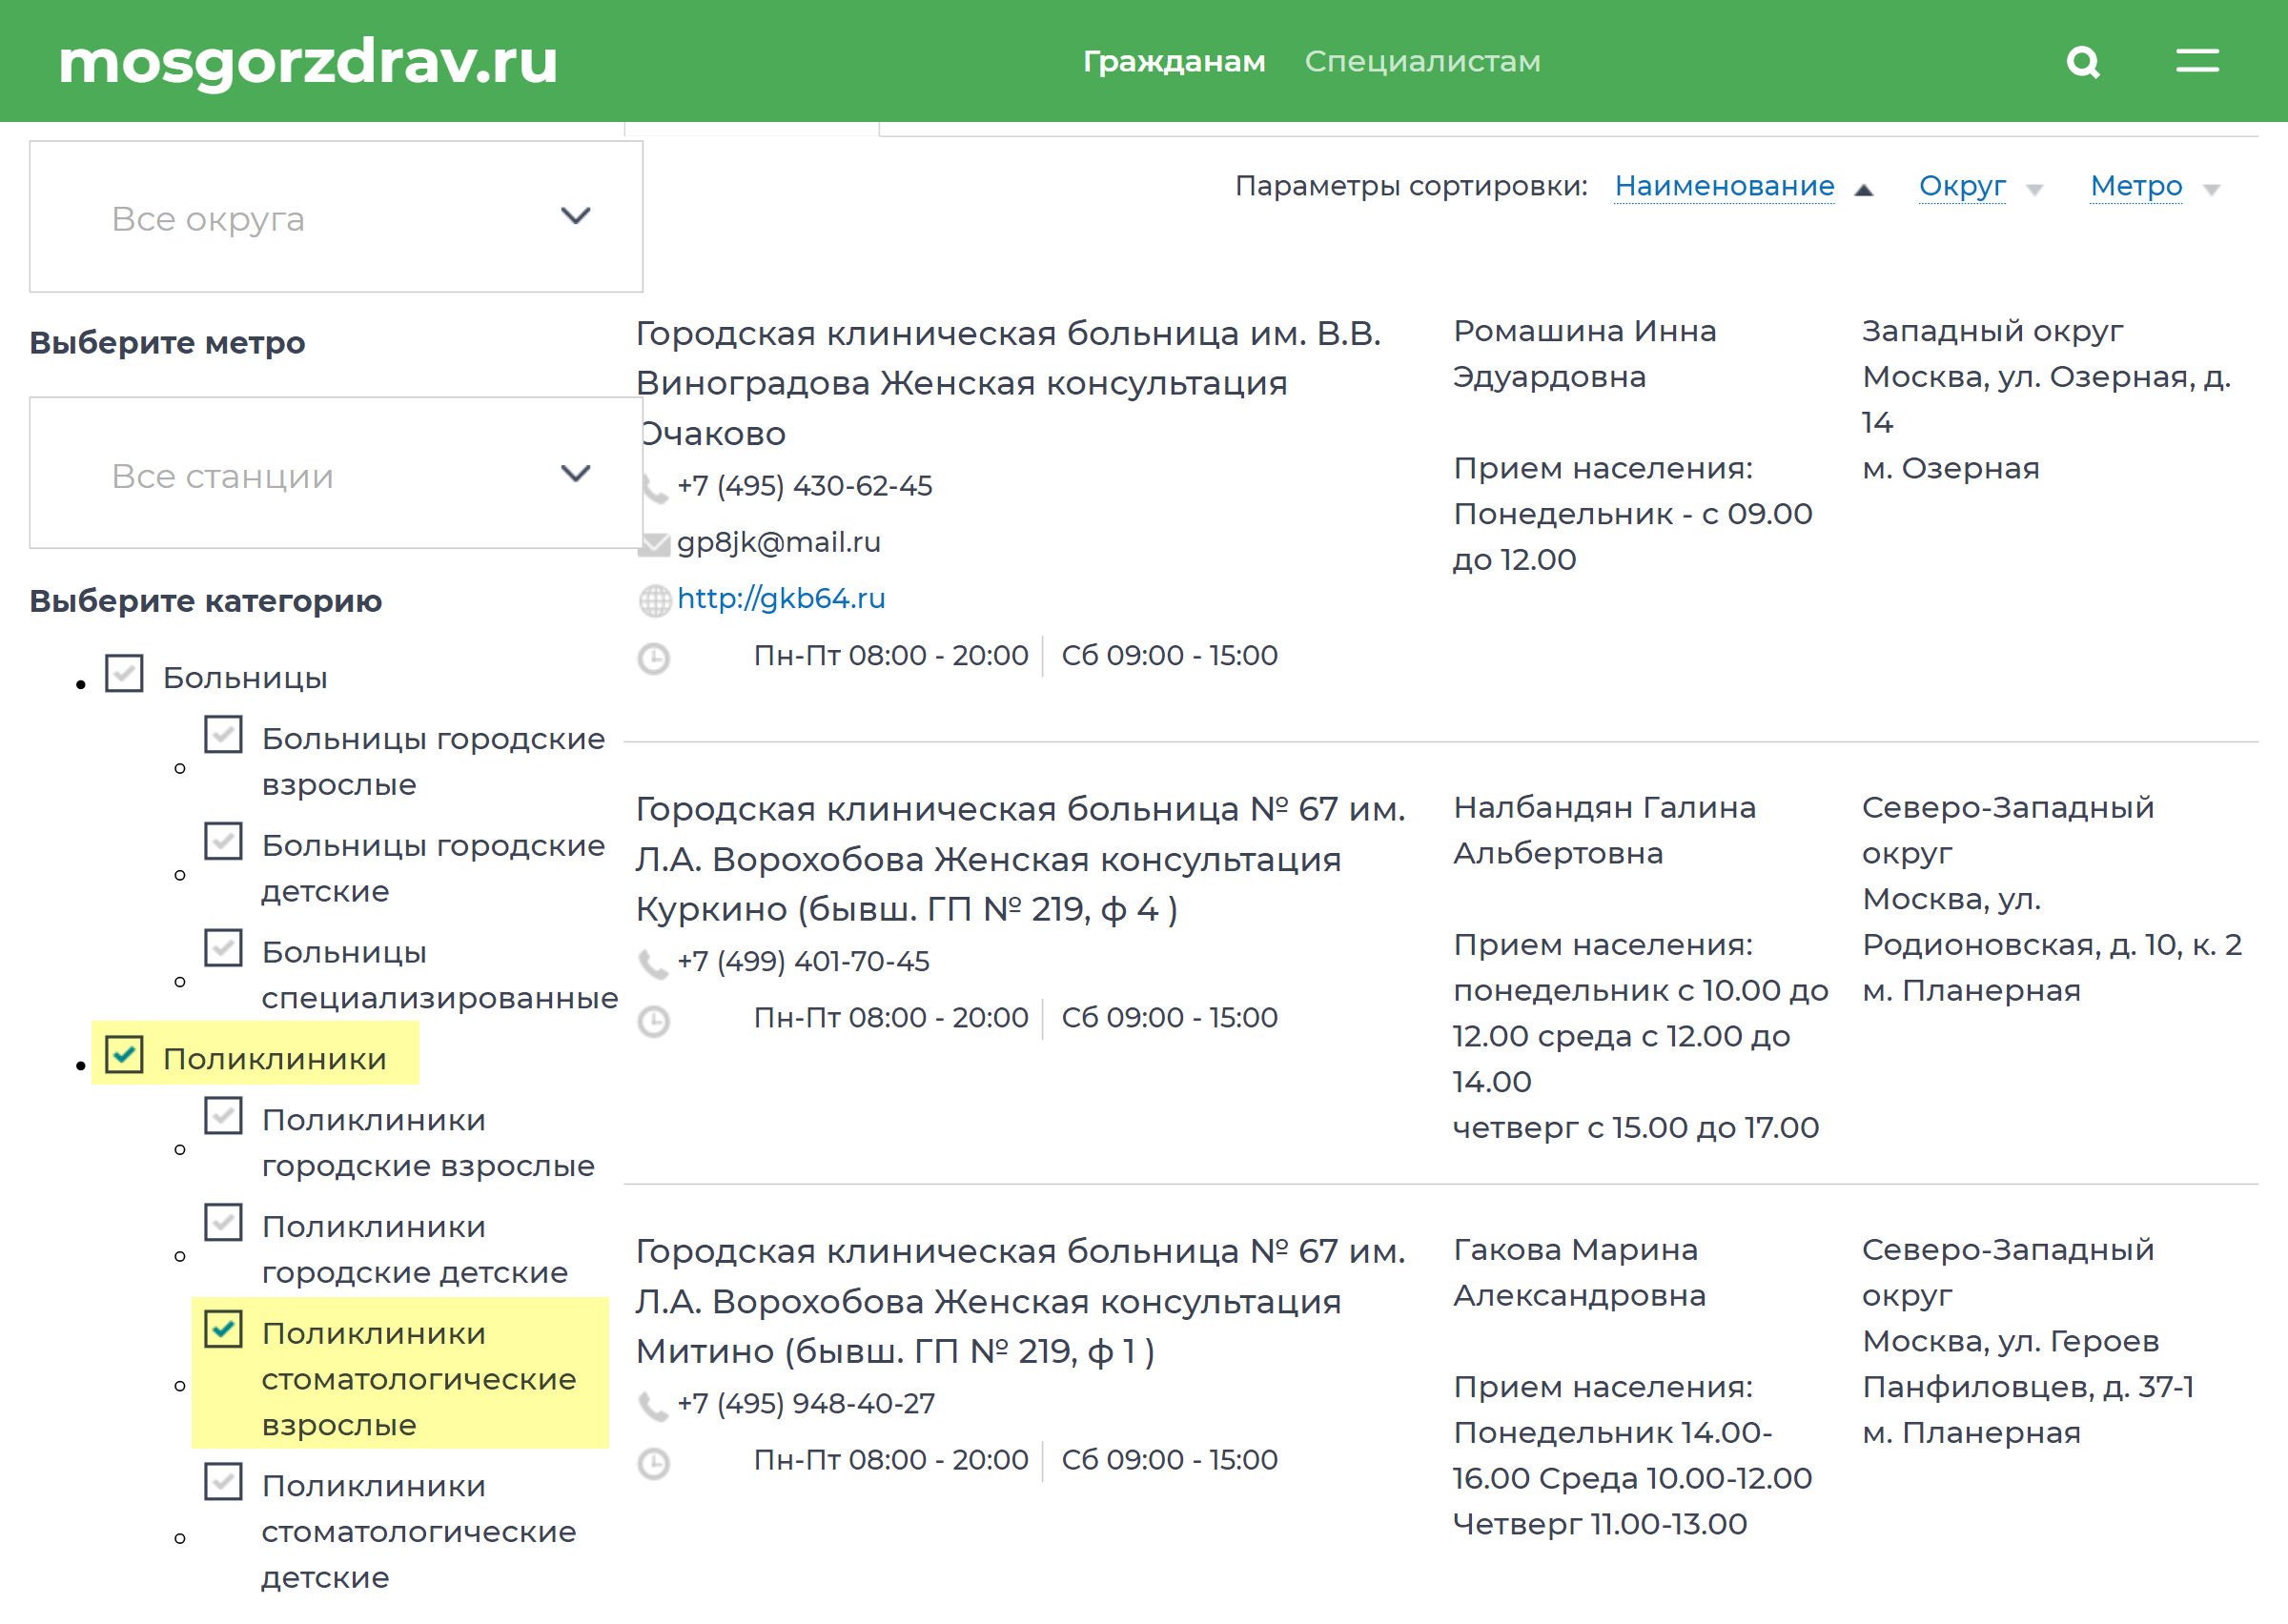Screen dimensions: 2288x1624
Task: Click phone number +7 (495) 948-40-27
Action: pyautogui.click(x=806, y=1403)
